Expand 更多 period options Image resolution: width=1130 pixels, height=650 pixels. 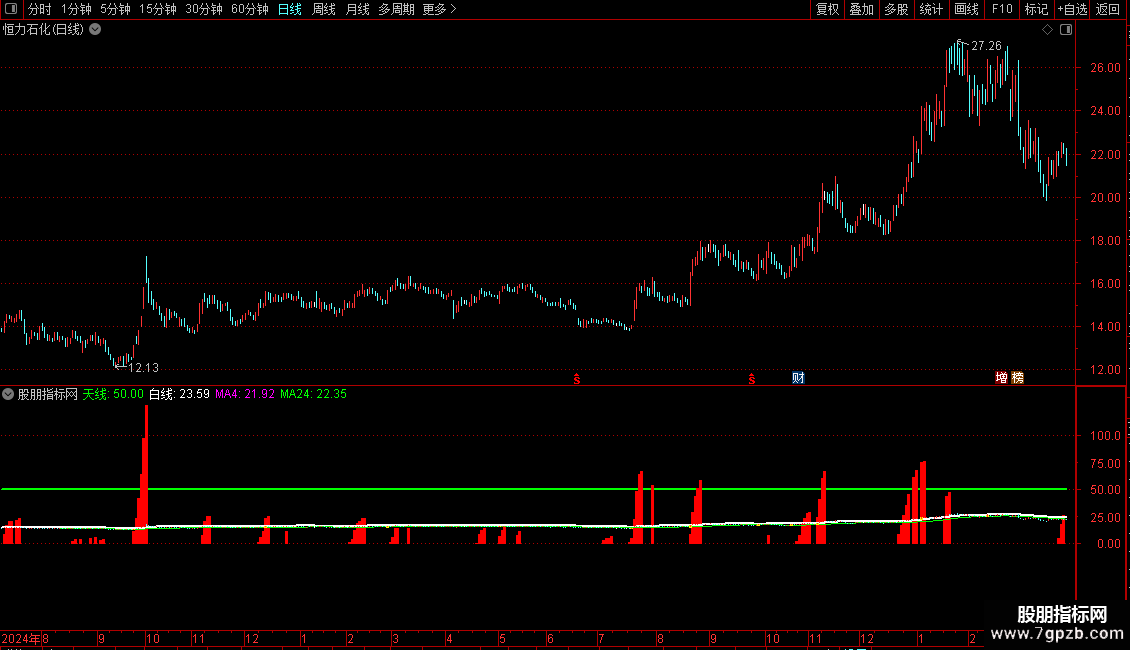pos(439,9)
